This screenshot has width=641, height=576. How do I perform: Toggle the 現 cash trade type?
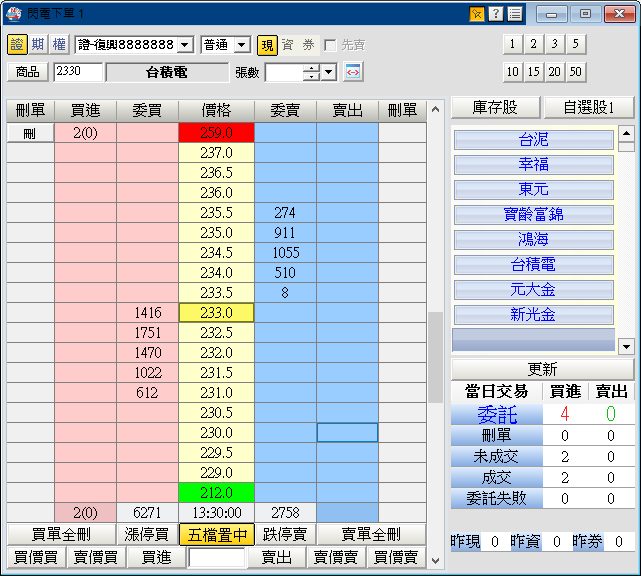point(267,45)
